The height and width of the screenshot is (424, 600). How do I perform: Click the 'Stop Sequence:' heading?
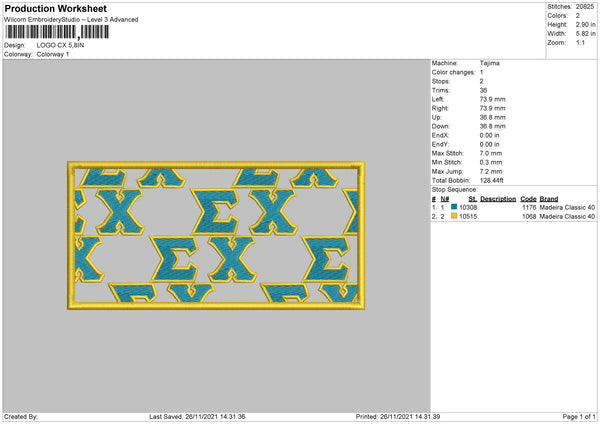(455, 190)
